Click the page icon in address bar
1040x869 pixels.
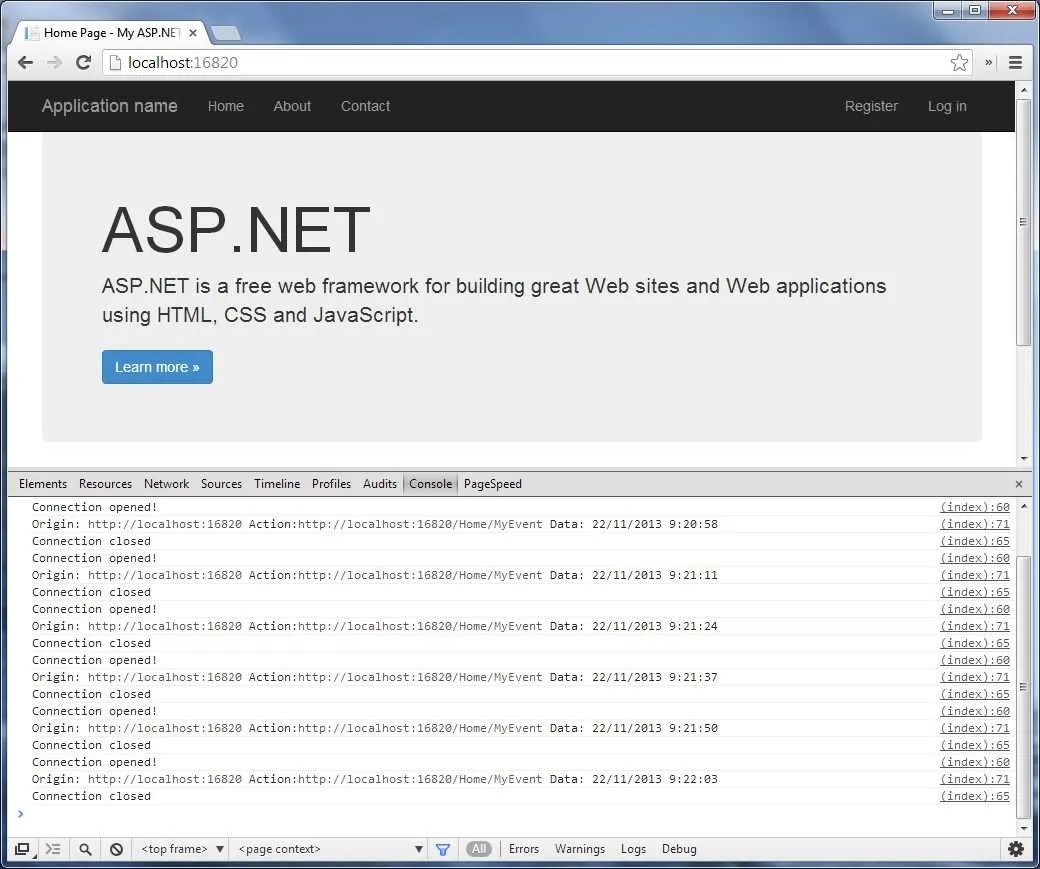115,62
